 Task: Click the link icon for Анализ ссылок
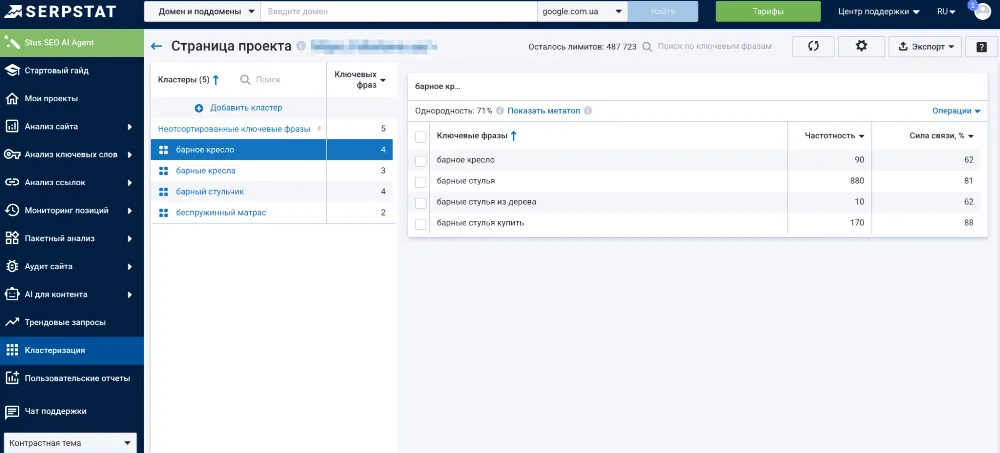(12, 182)
